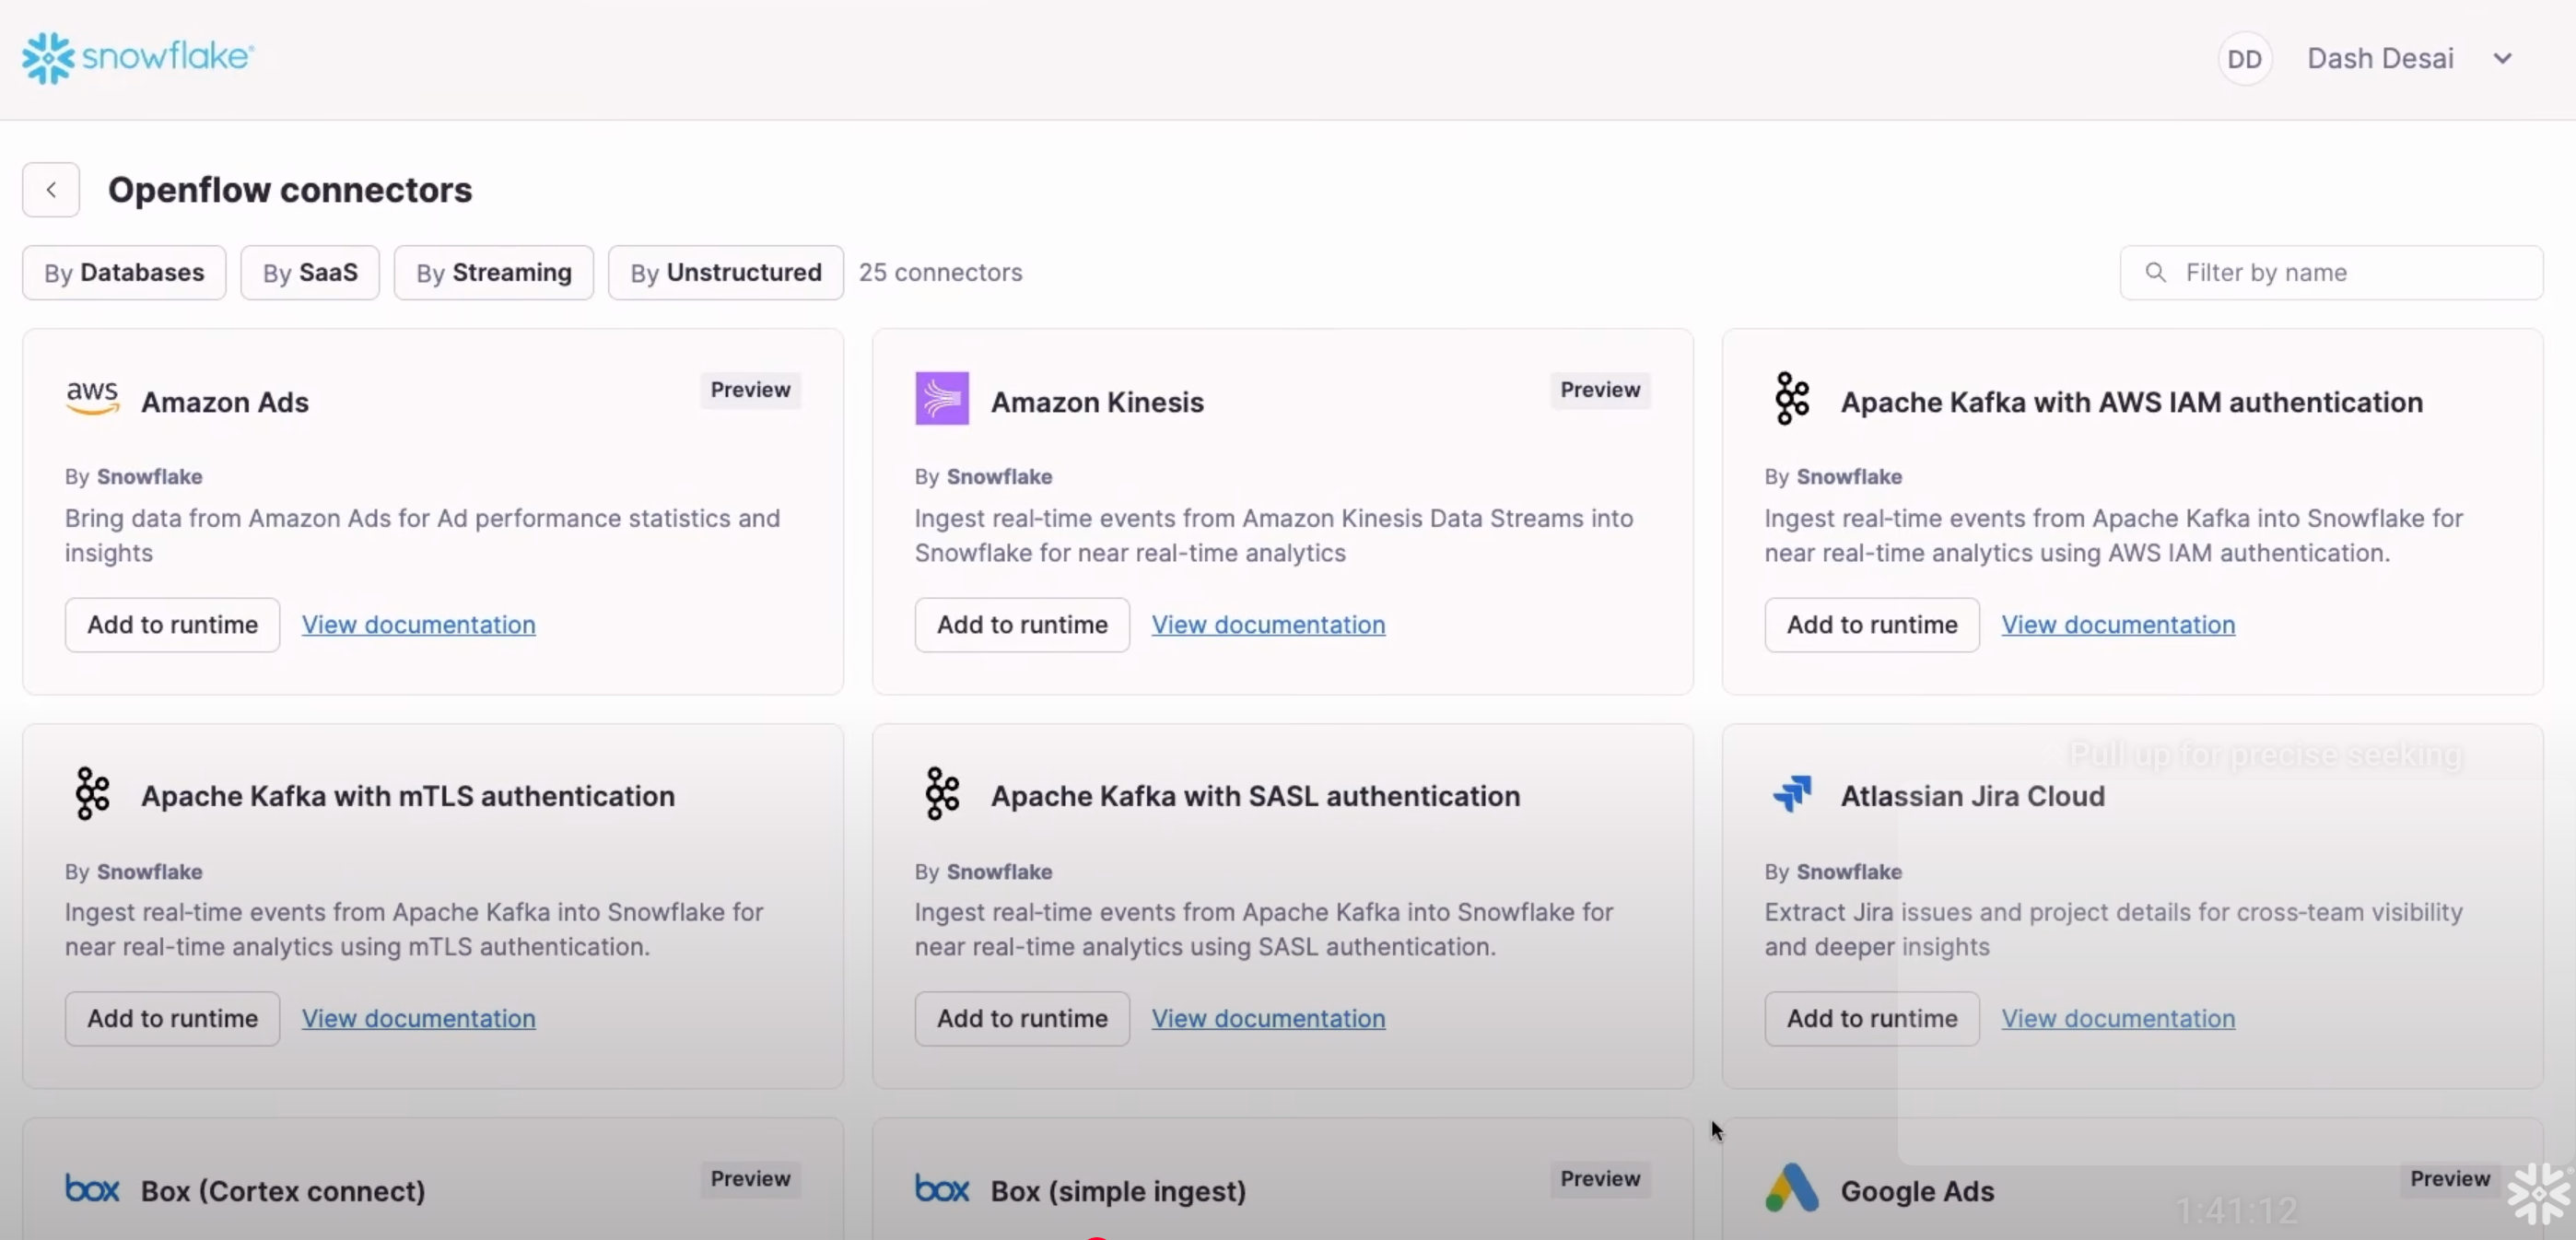Viewport: 2576px width, 1240px height.
Task: Click the Box logo on simple ingest card
Action: coord(942,1189)
